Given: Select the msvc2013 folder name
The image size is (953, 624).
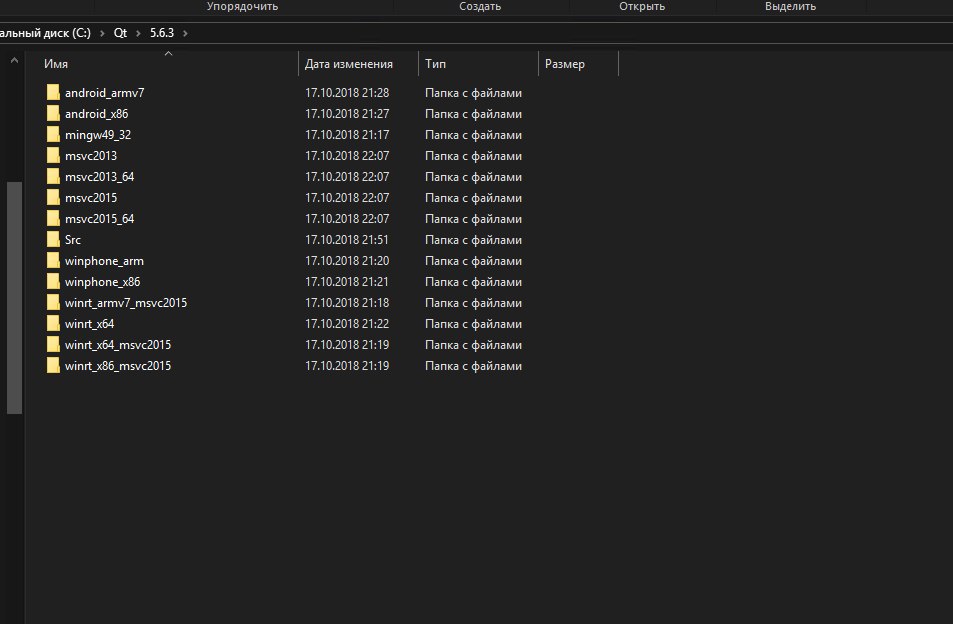Looking at the screenshot, I should point(91,156).
